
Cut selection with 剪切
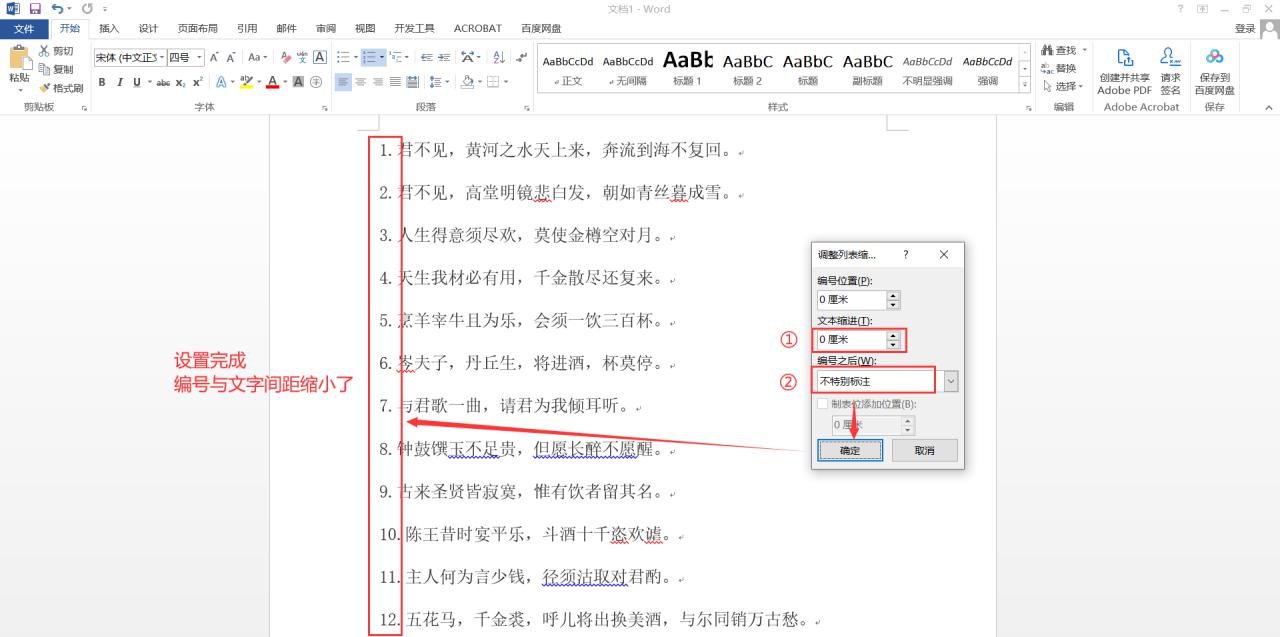click(56, 51)
